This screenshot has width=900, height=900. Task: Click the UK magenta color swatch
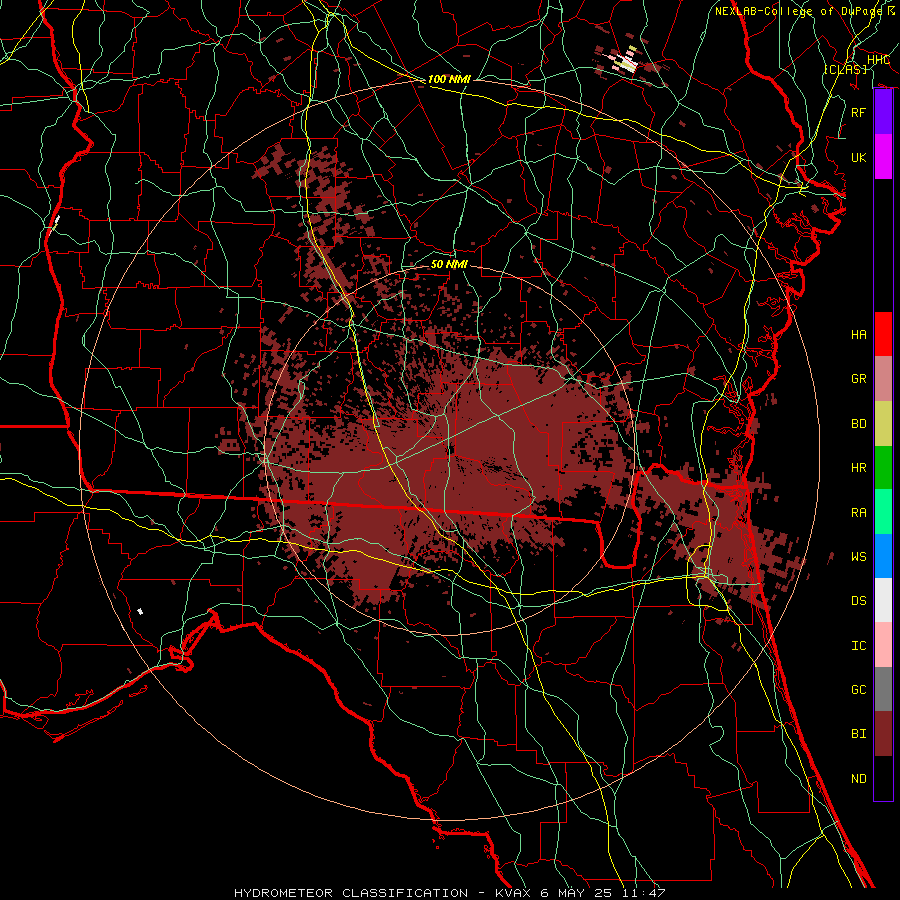(x=883, y=157)
